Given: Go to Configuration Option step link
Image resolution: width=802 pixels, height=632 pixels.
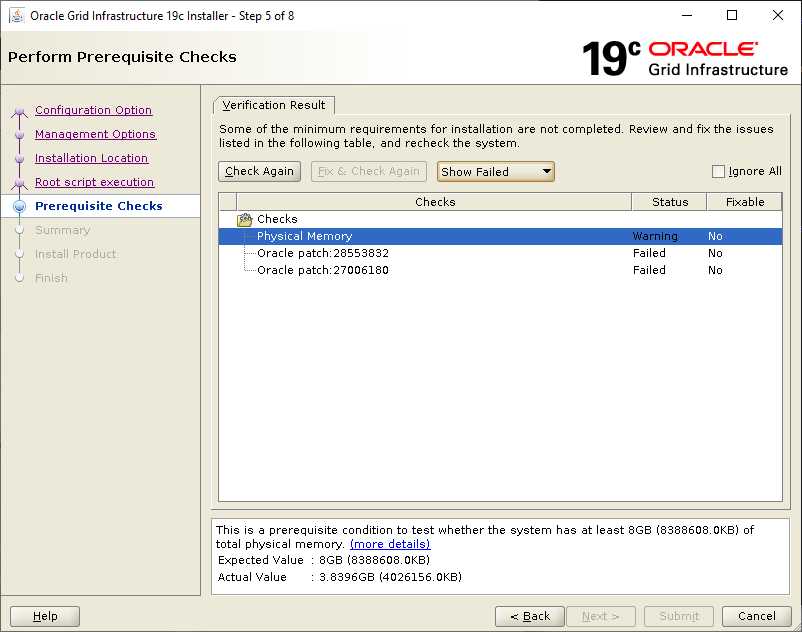Looking at the screenshot, I should point(93,110).
